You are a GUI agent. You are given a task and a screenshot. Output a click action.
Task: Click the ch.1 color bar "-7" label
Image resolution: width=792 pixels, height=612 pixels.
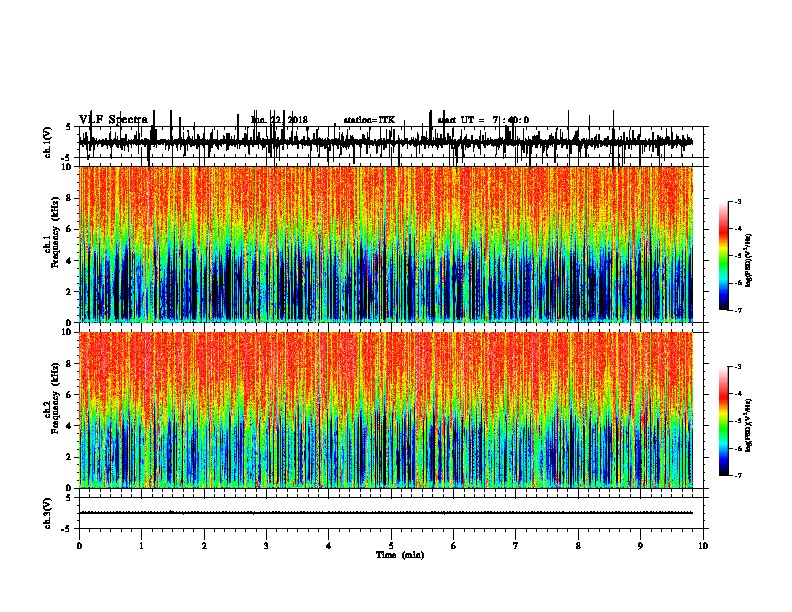coord(737,310)
